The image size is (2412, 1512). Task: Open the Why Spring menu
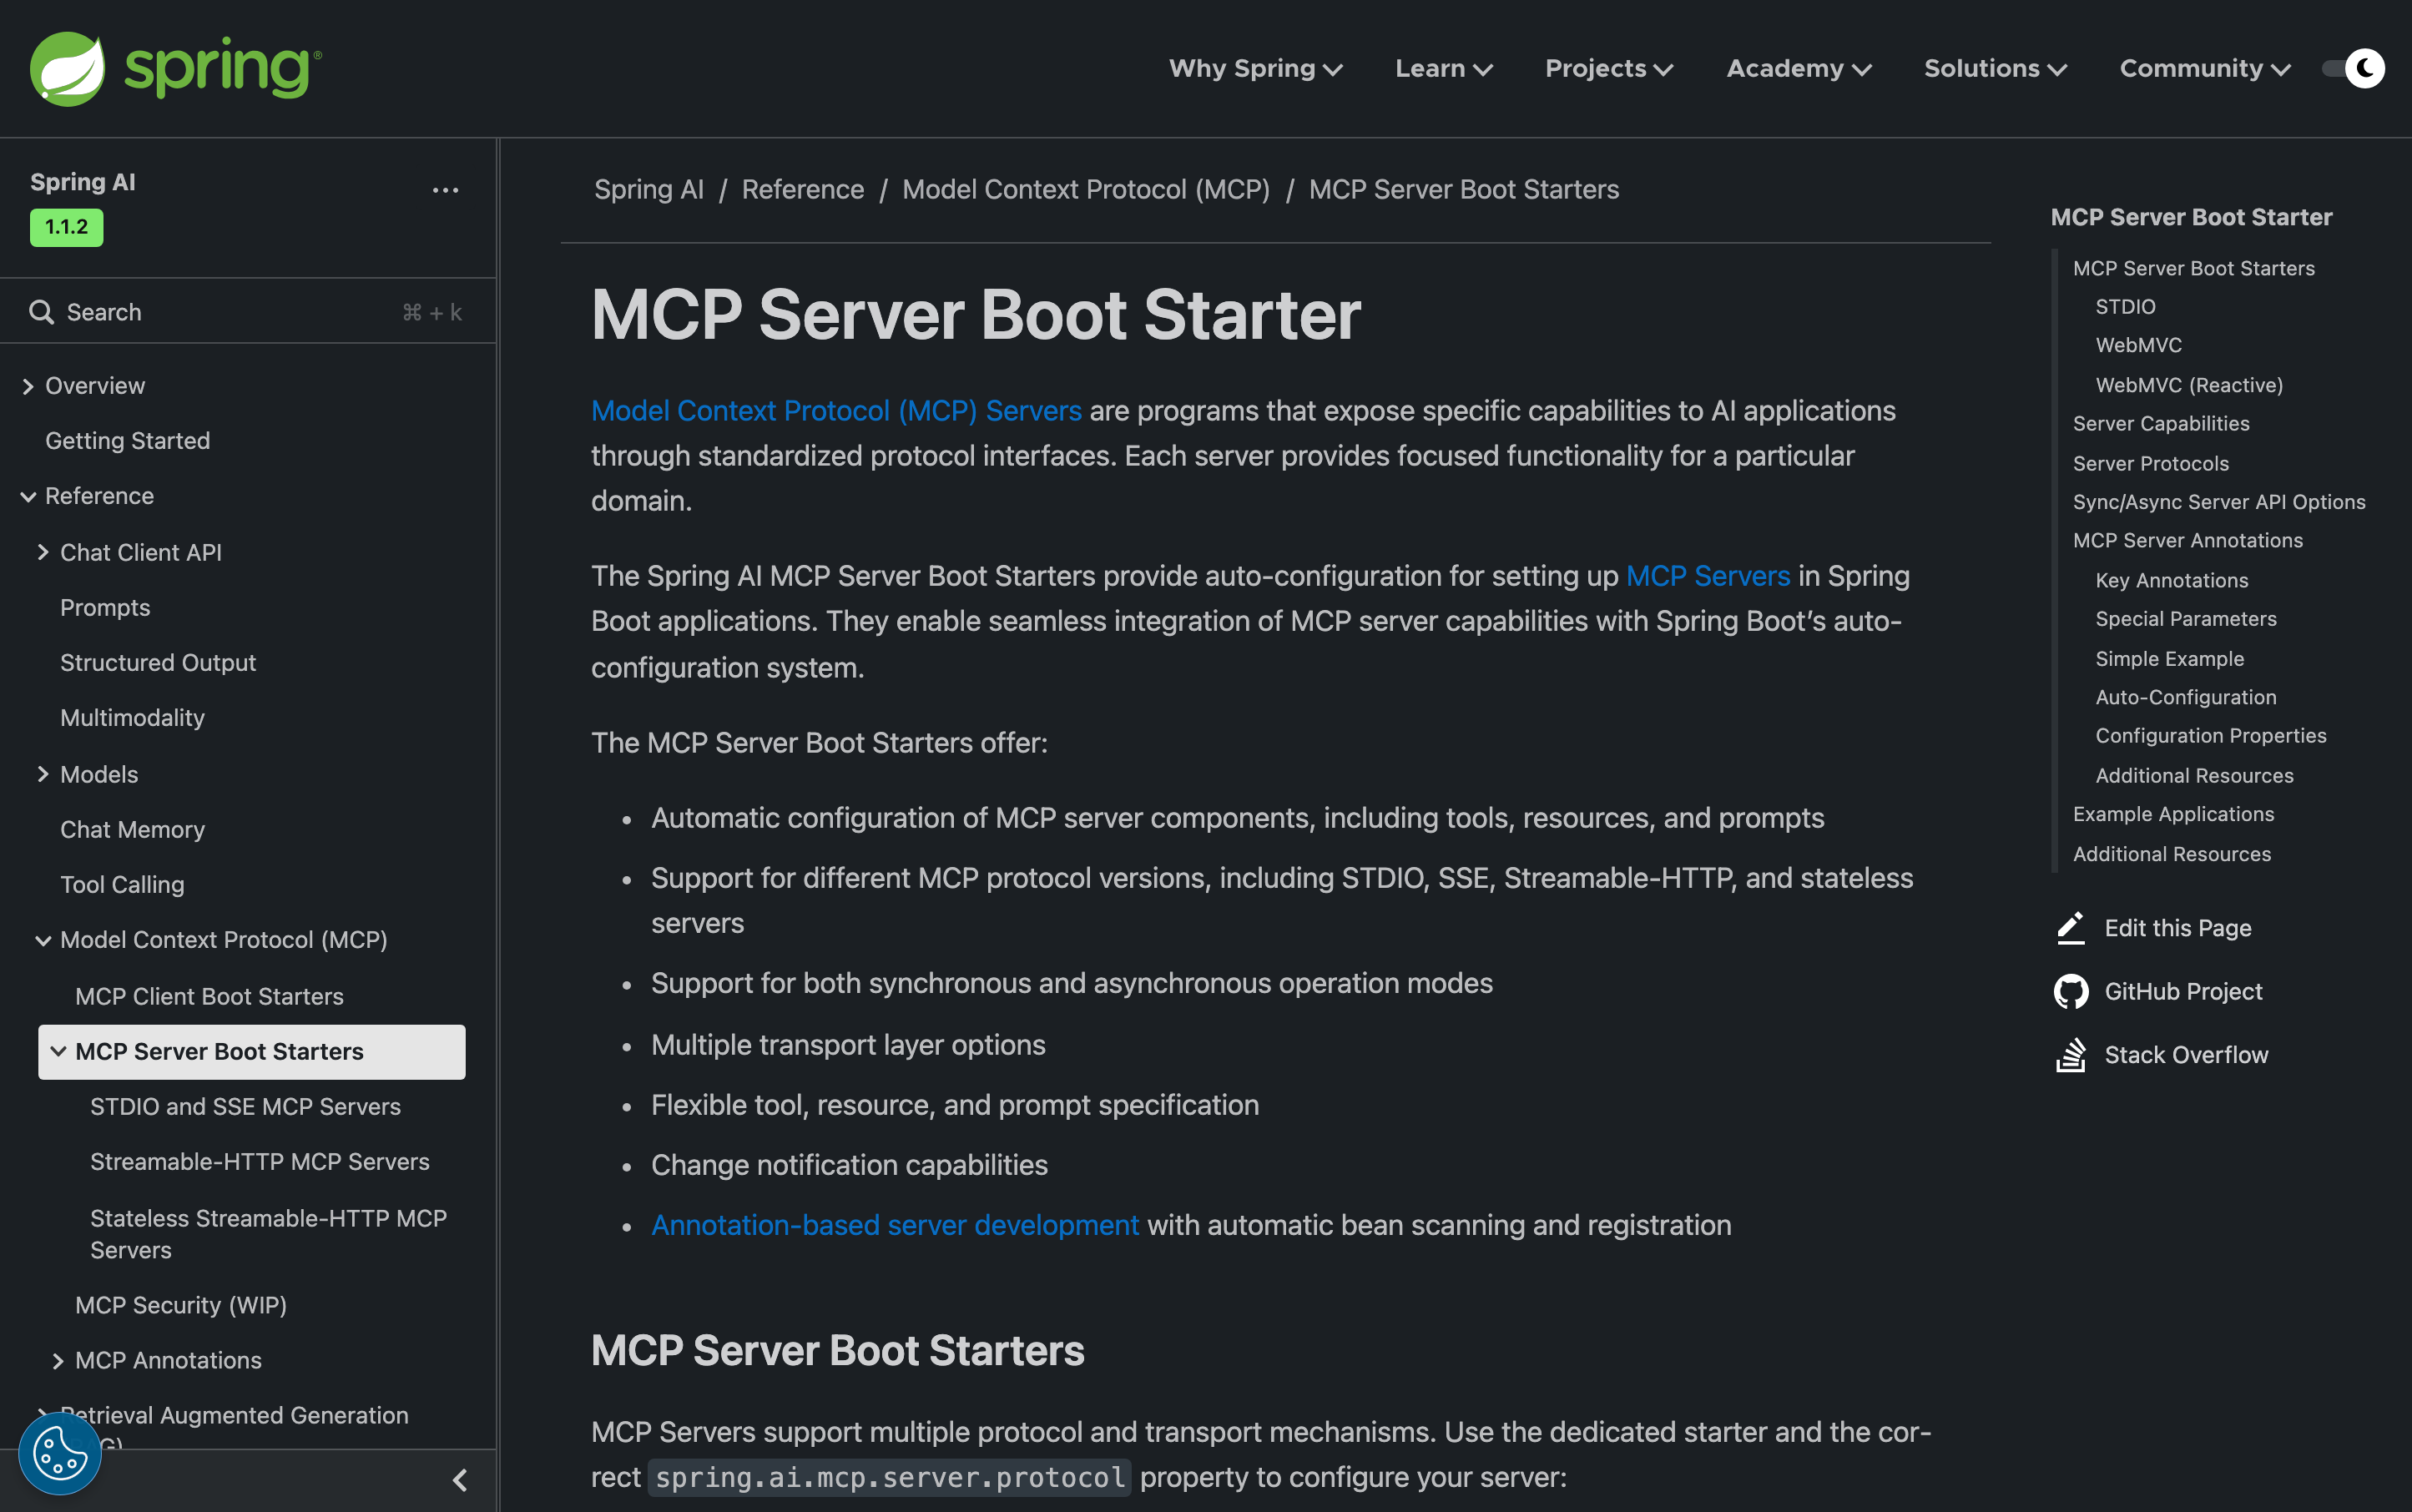pos(1255,68)
